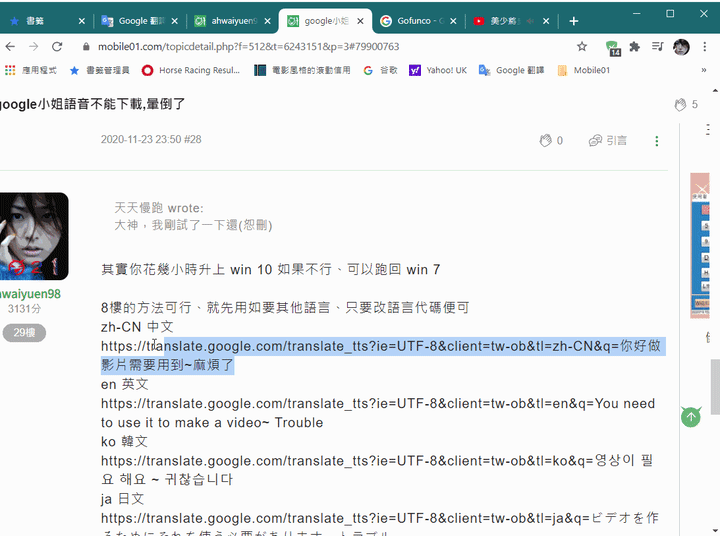Open the Horse Racing Resul... bookmark
The width and height of the screenshot is (720, 536).
191,70
